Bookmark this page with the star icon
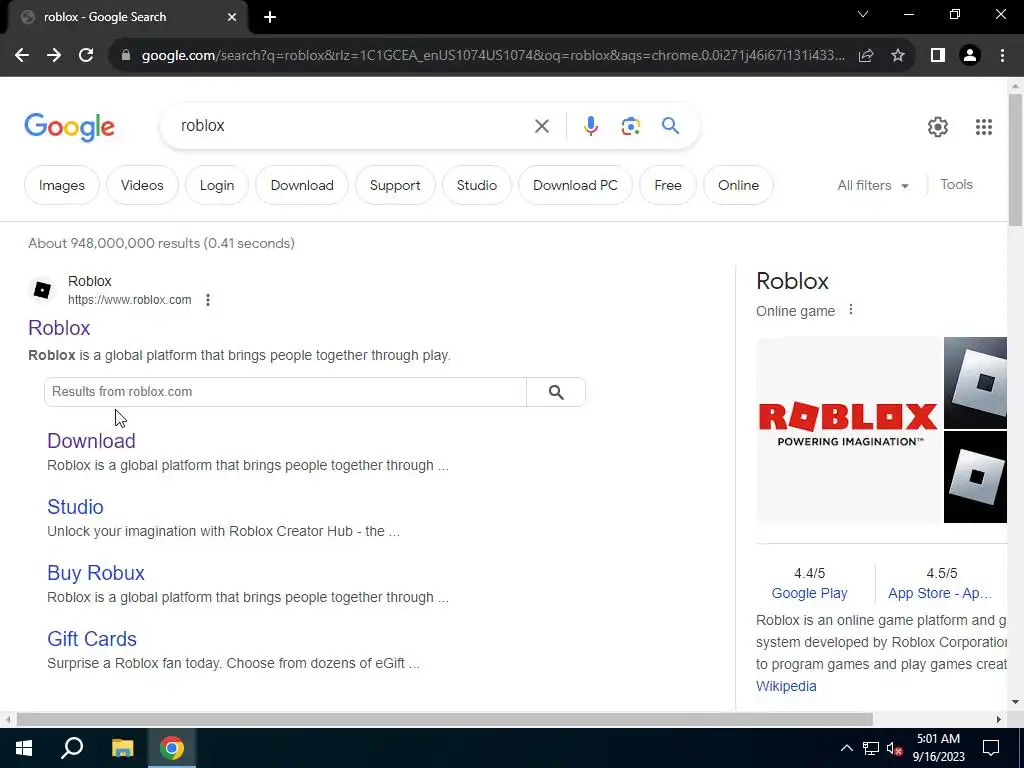Screen dimensions: 1024x768 pos(898,56)
